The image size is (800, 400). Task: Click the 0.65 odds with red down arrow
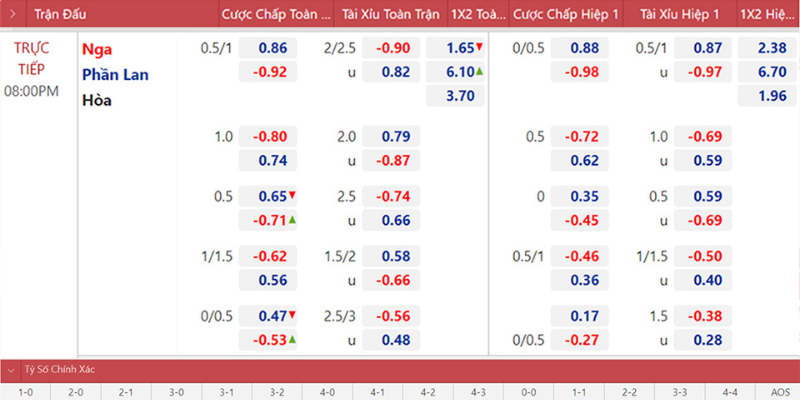click(271, 196)
